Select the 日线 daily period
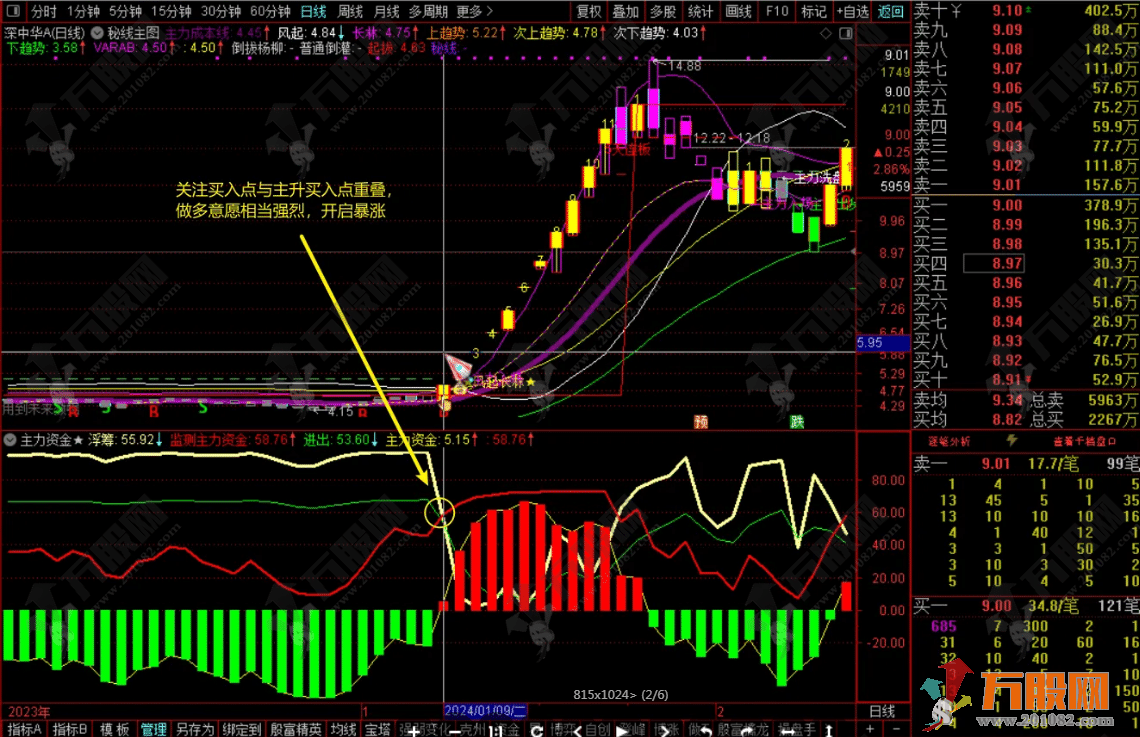The height and width of the screenshot is (737, 1140). pos(313,11)
